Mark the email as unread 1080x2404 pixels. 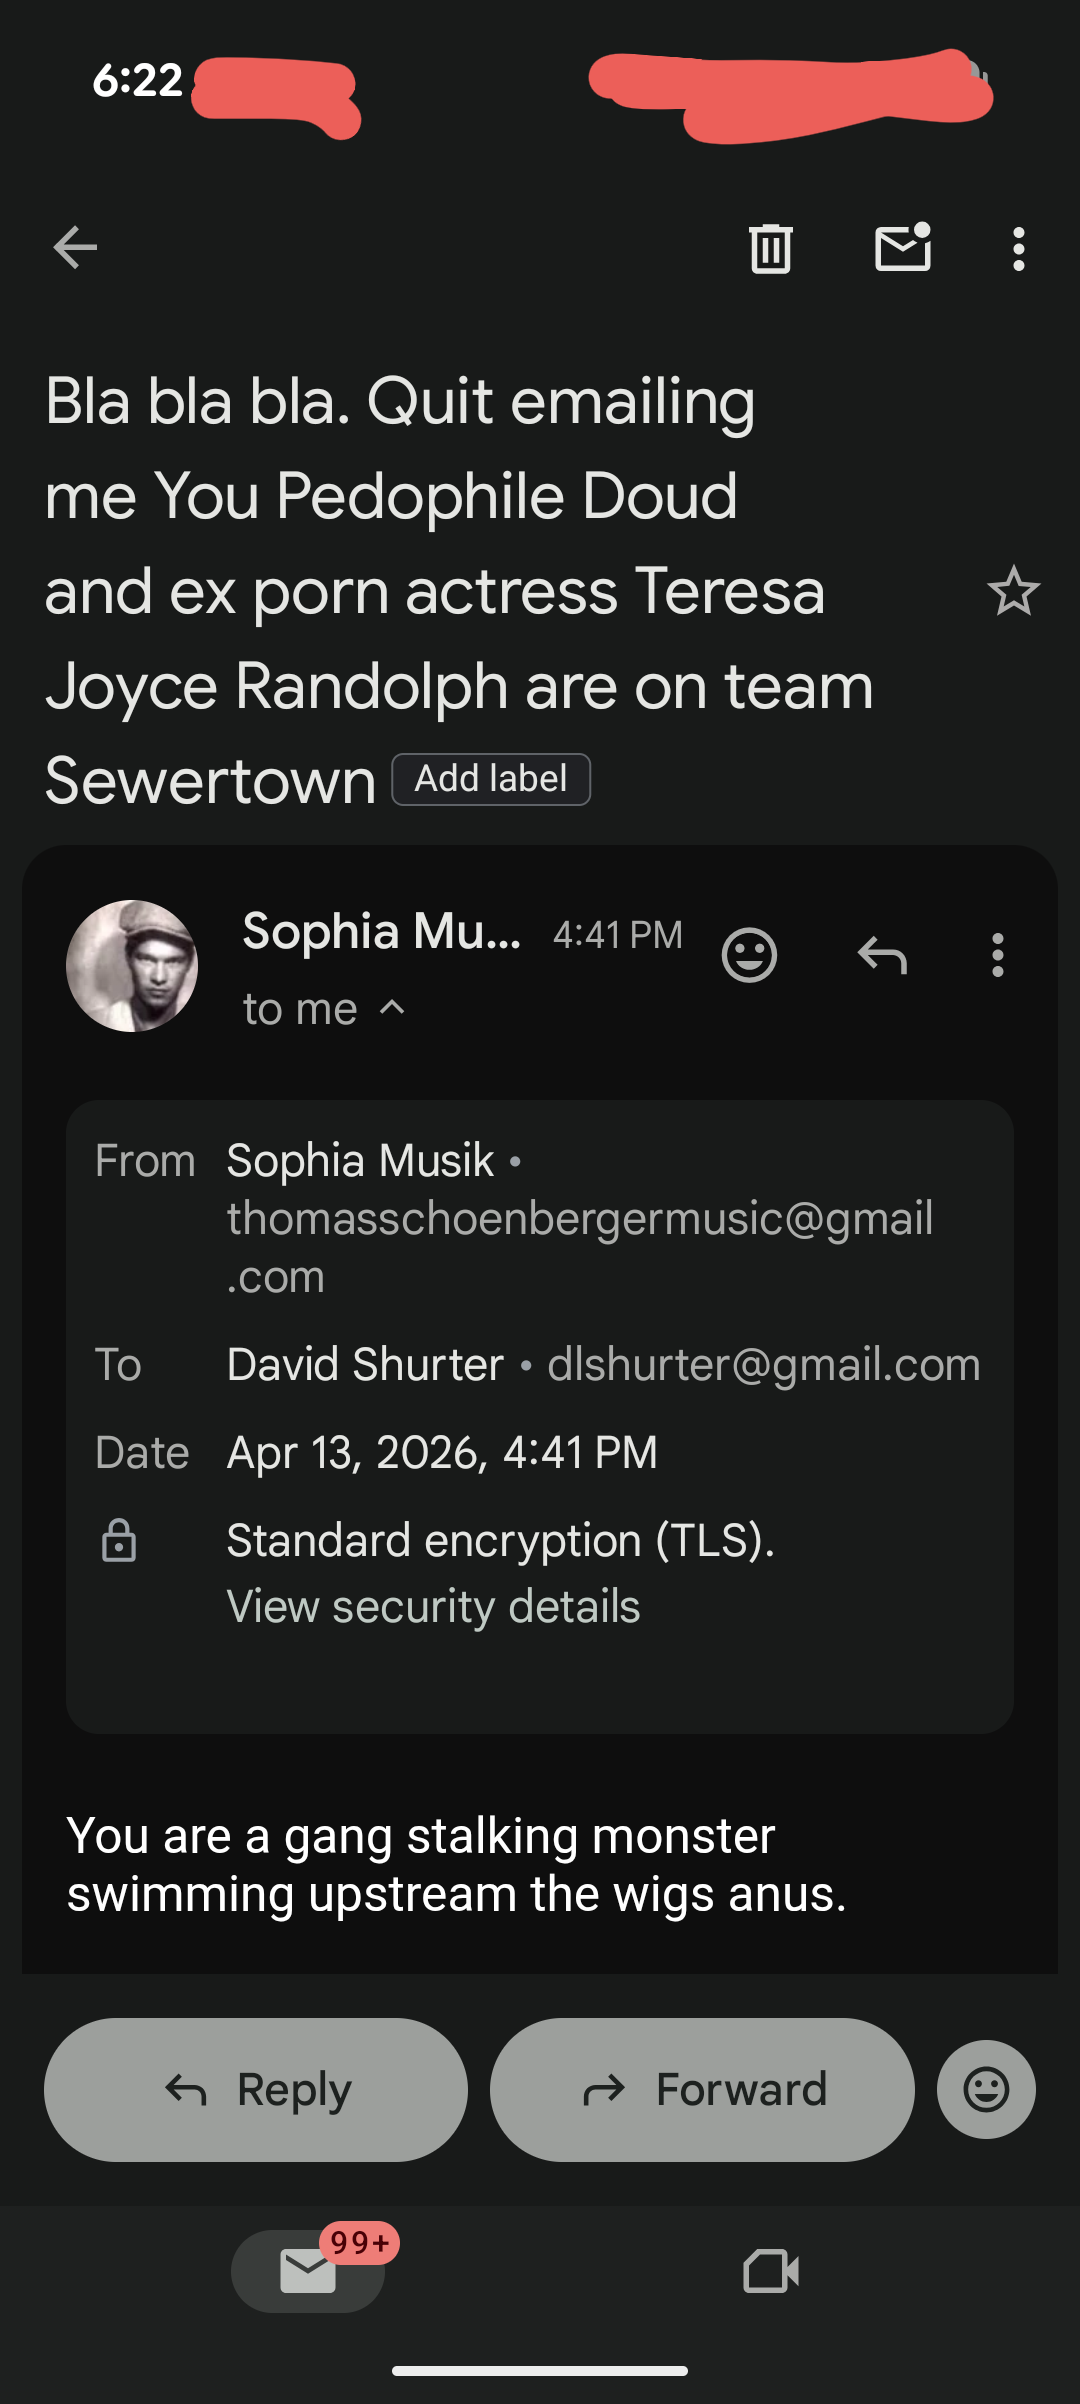click(x=903, y=248)
